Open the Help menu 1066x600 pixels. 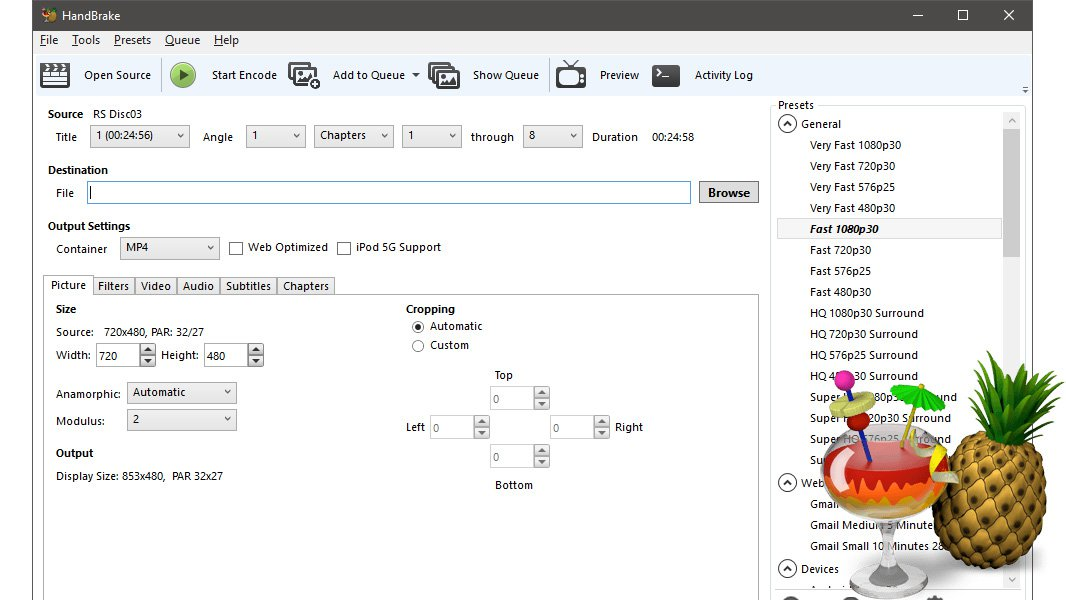click(x=226, y=40)
